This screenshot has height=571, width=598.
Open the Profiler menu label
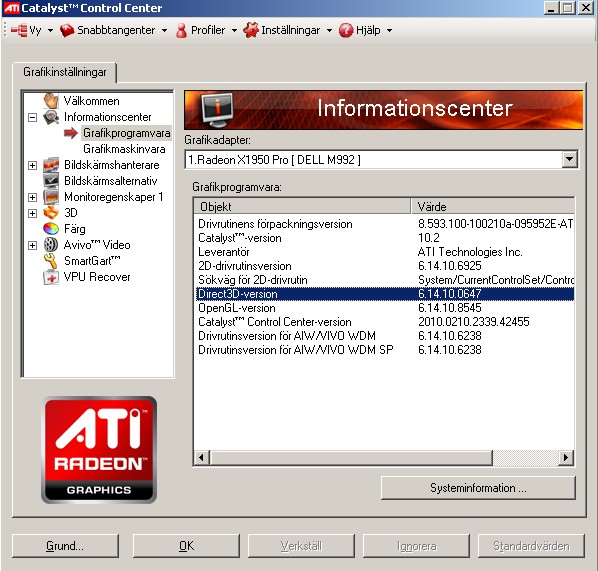(208, 30)
